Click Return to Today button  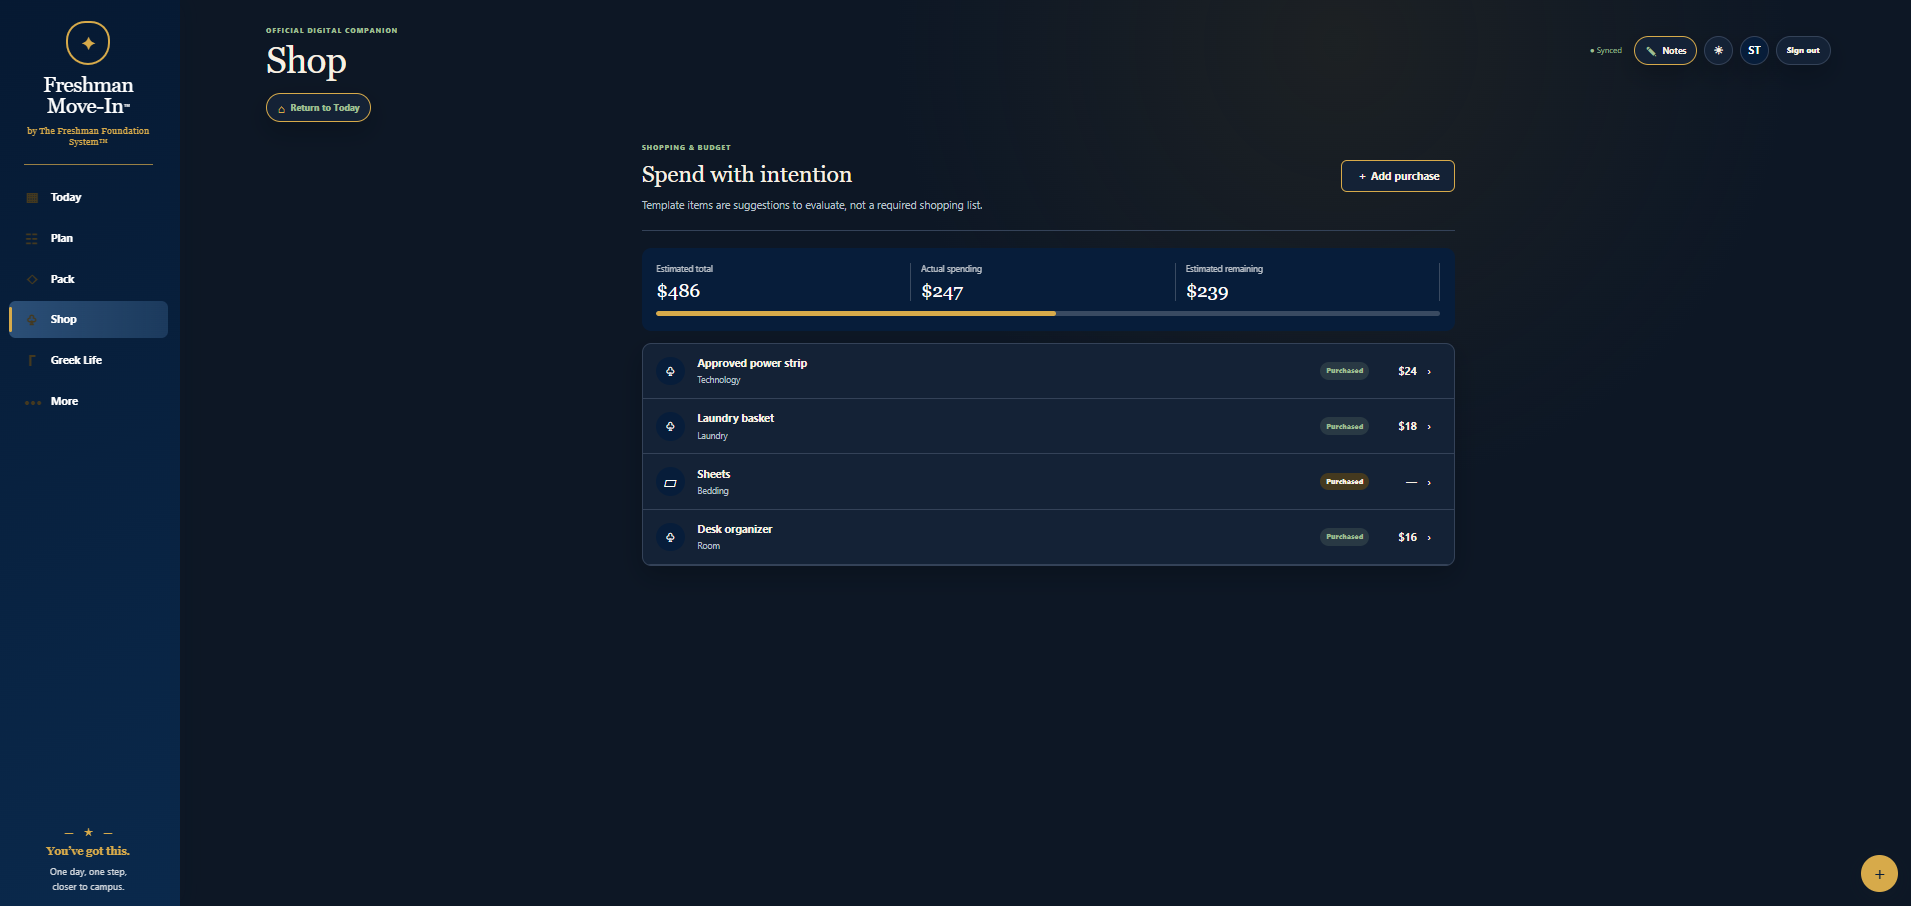(318, 108)
